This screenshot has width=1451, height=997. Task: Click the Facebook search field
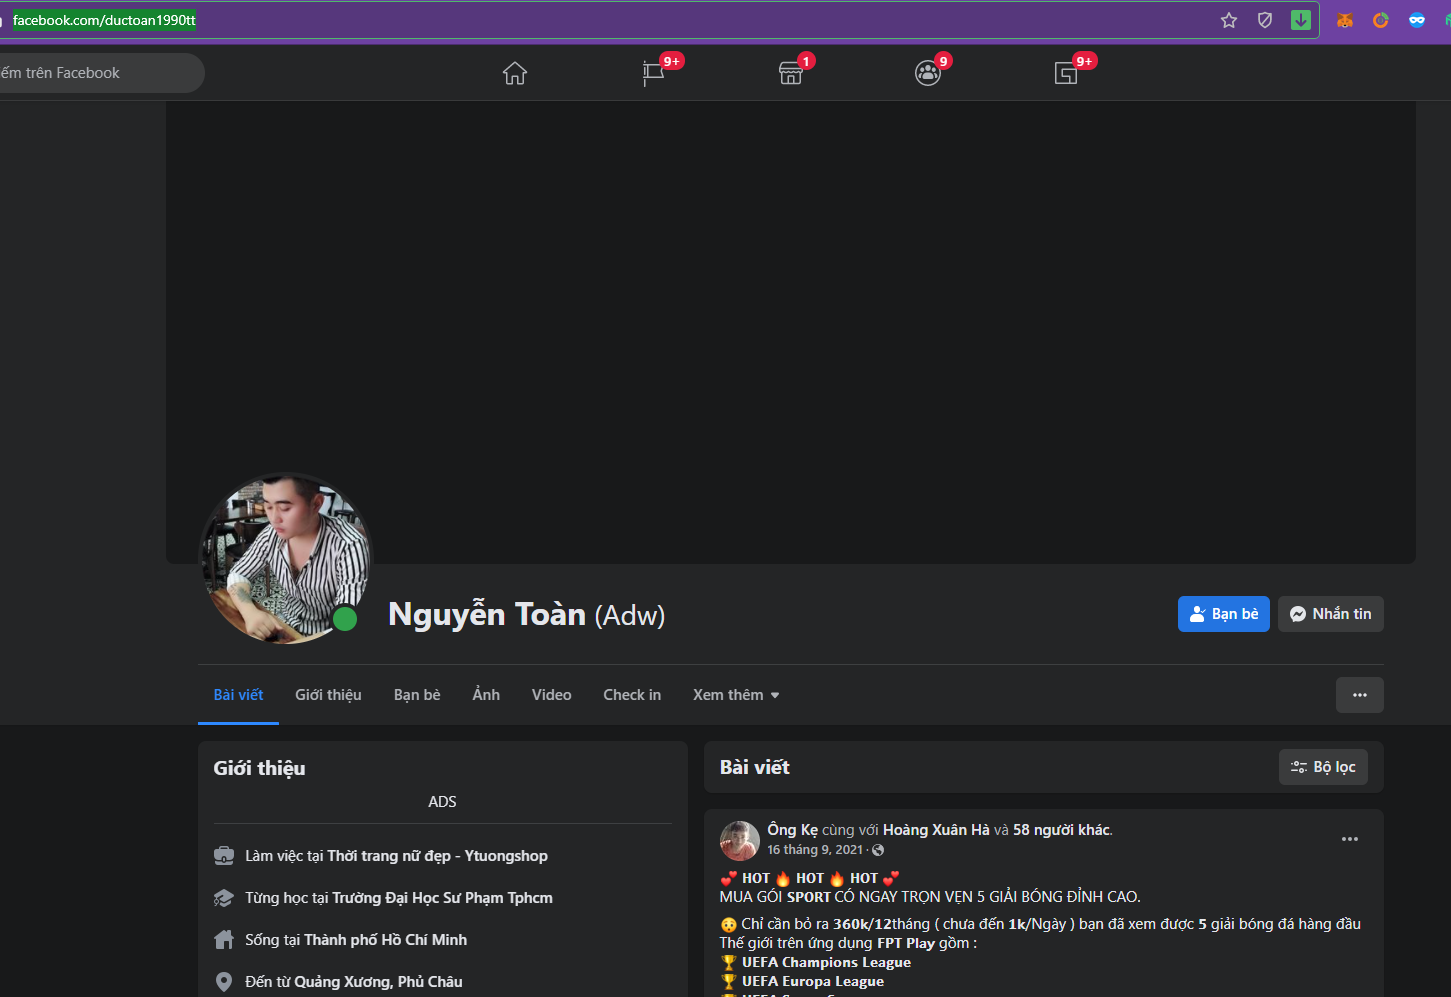coord(100,73)
